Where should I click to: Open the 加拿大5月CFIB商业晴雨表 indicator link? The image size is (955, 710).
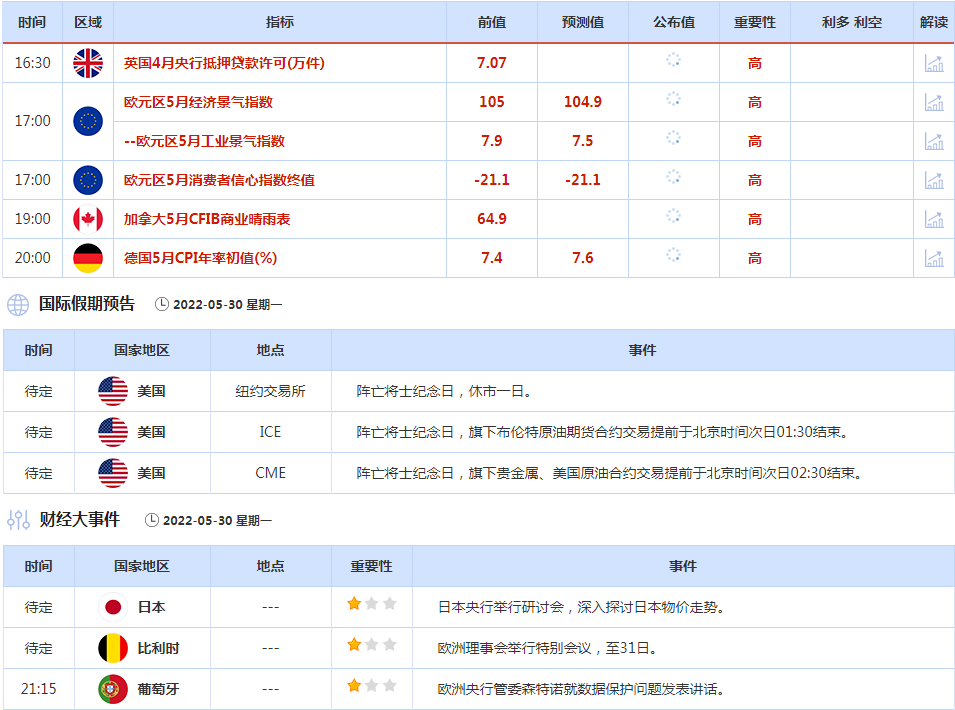click(x=207, y=219)
